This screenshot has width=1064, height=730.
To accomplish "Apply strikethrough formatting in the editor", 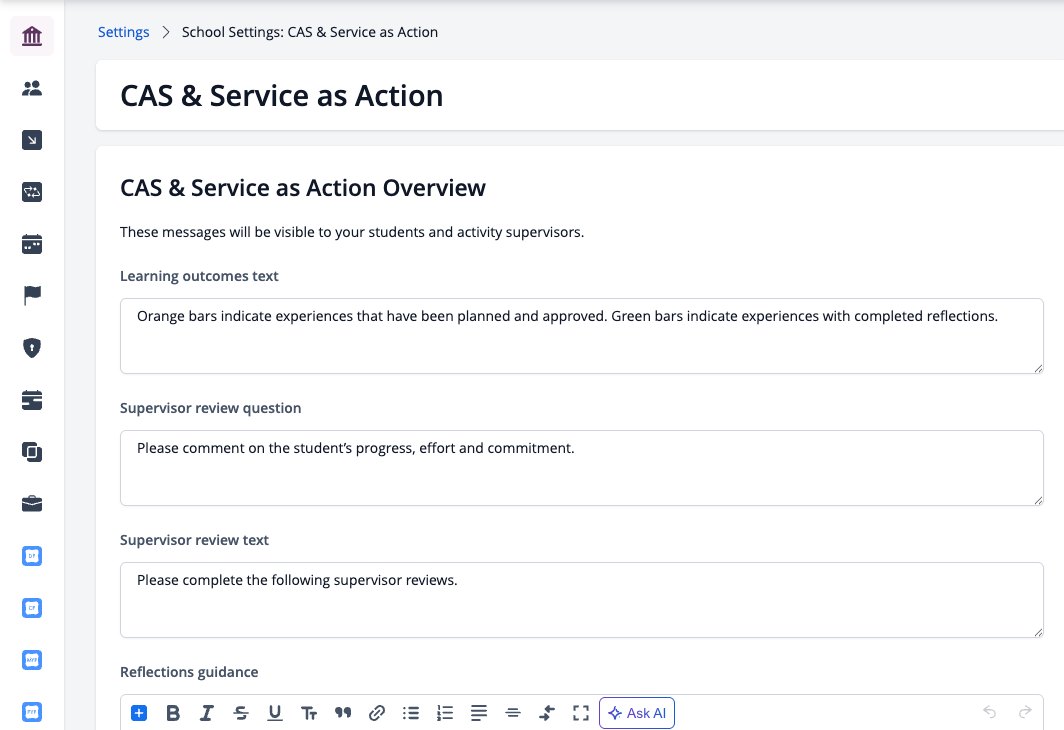I will (240, 713).
